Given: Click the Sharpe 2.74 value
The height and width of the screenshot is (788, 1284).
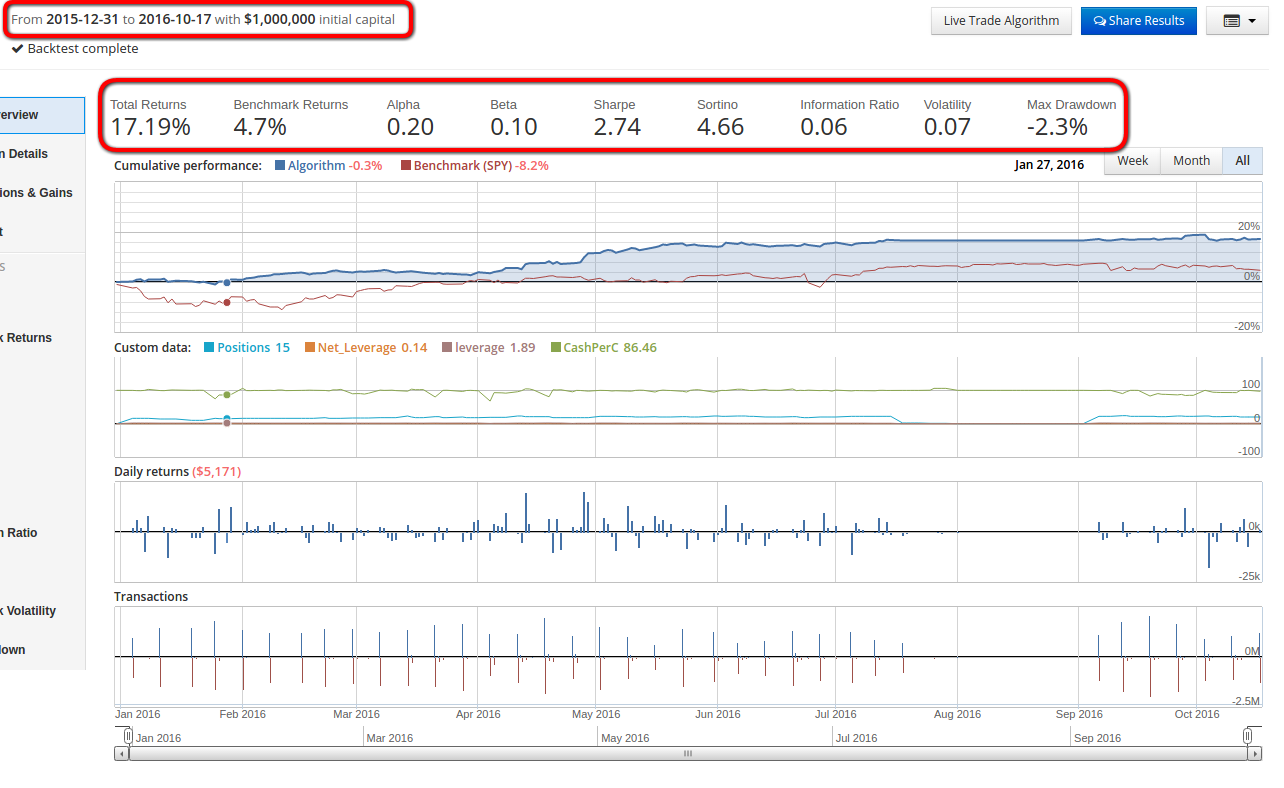Looking at the screenshot, I should pyautogui.click(x=617, y=127).
